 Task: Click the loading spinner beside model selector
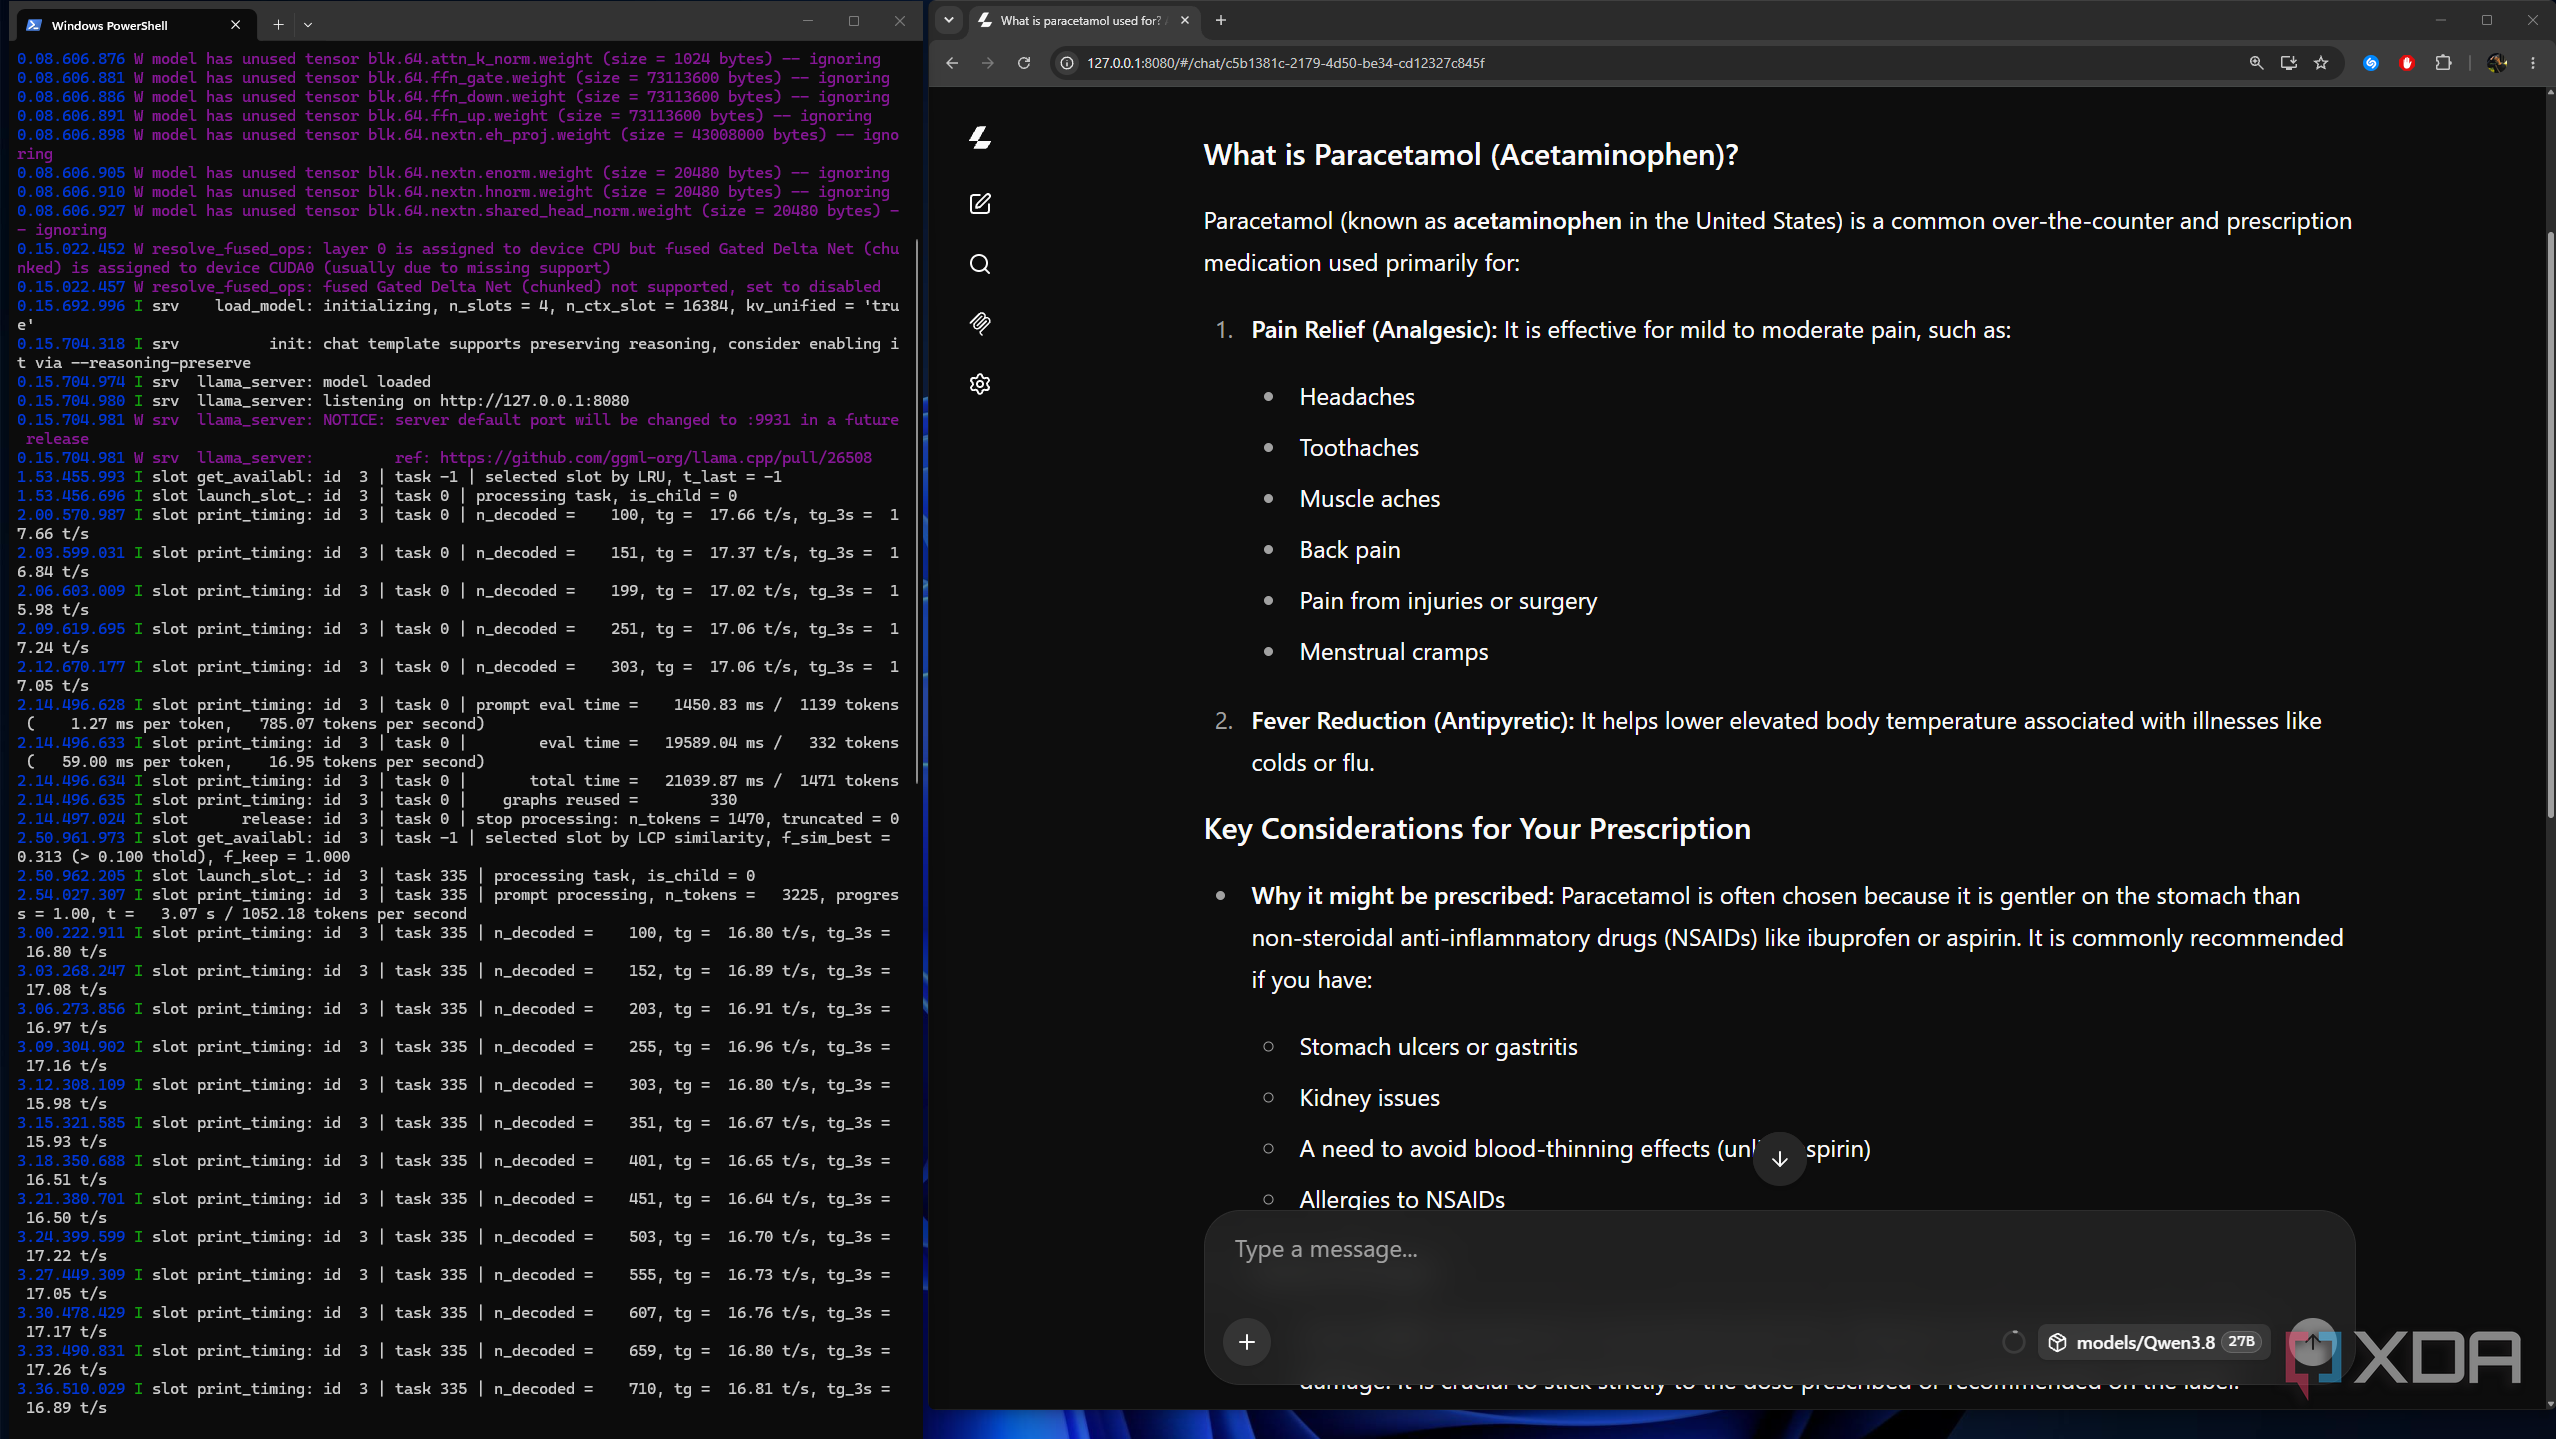tap(2014, 1342)
